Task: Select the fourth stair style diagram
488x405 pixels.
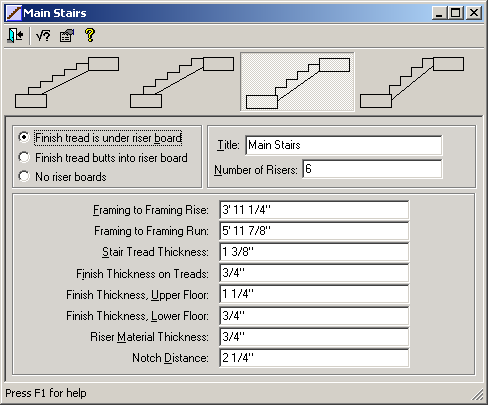Action: (x=412, y=82)
